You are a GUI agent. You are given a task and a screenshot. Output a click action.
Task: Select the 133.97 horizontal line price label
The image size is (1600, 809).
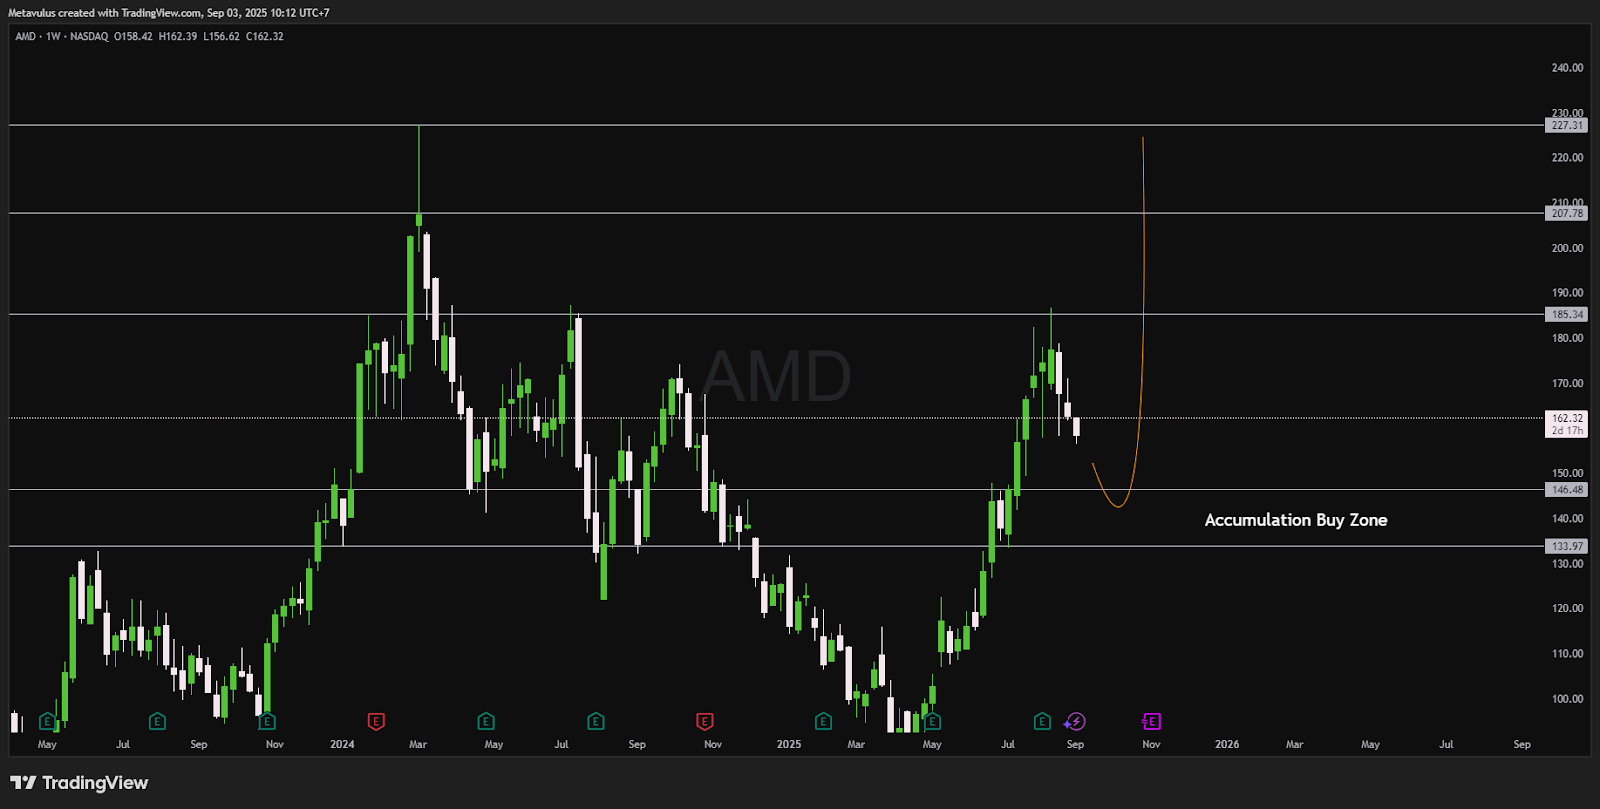(x=1567, y=546)
